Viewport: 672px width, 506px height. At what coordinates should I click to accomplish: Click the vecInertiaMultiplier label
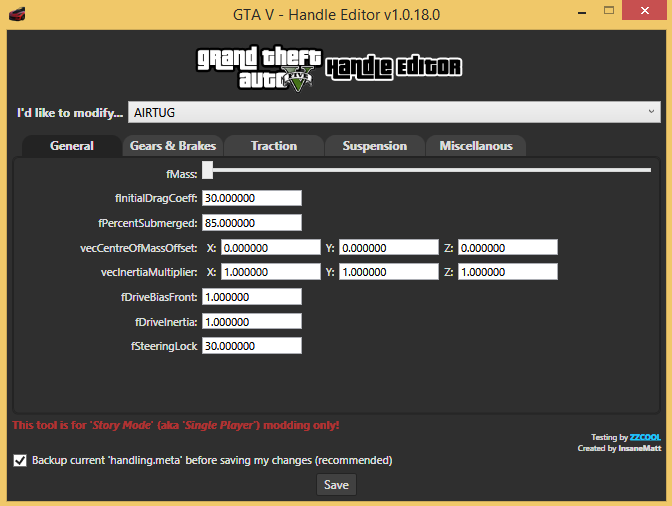[149, 272]
